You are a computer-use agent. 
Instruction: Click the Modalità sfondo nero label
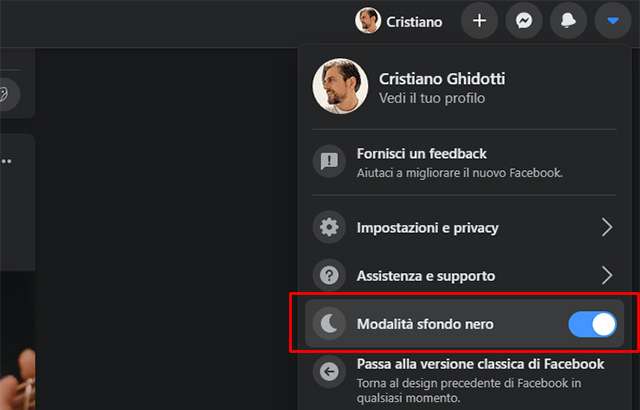424,324
